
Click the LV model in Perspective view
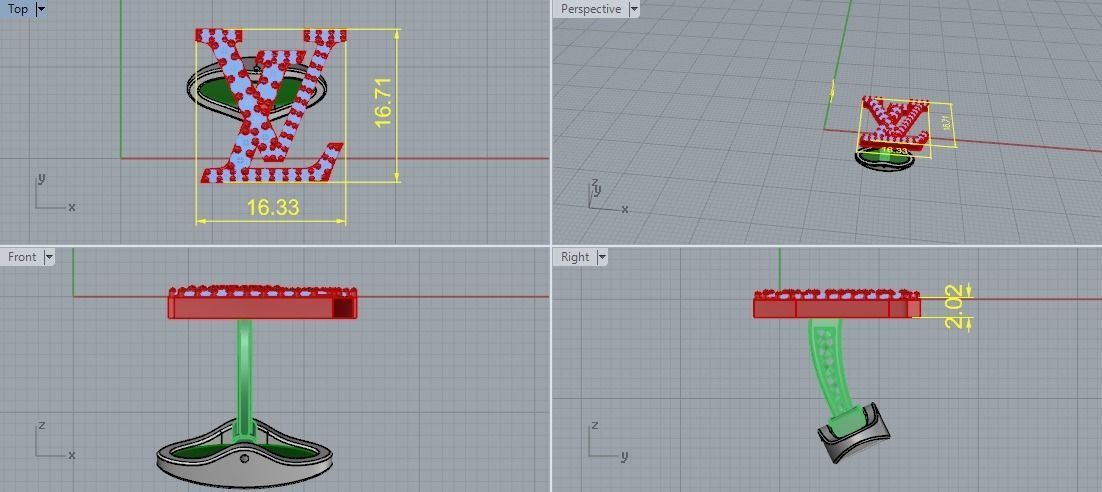click(x=894, y=123)
